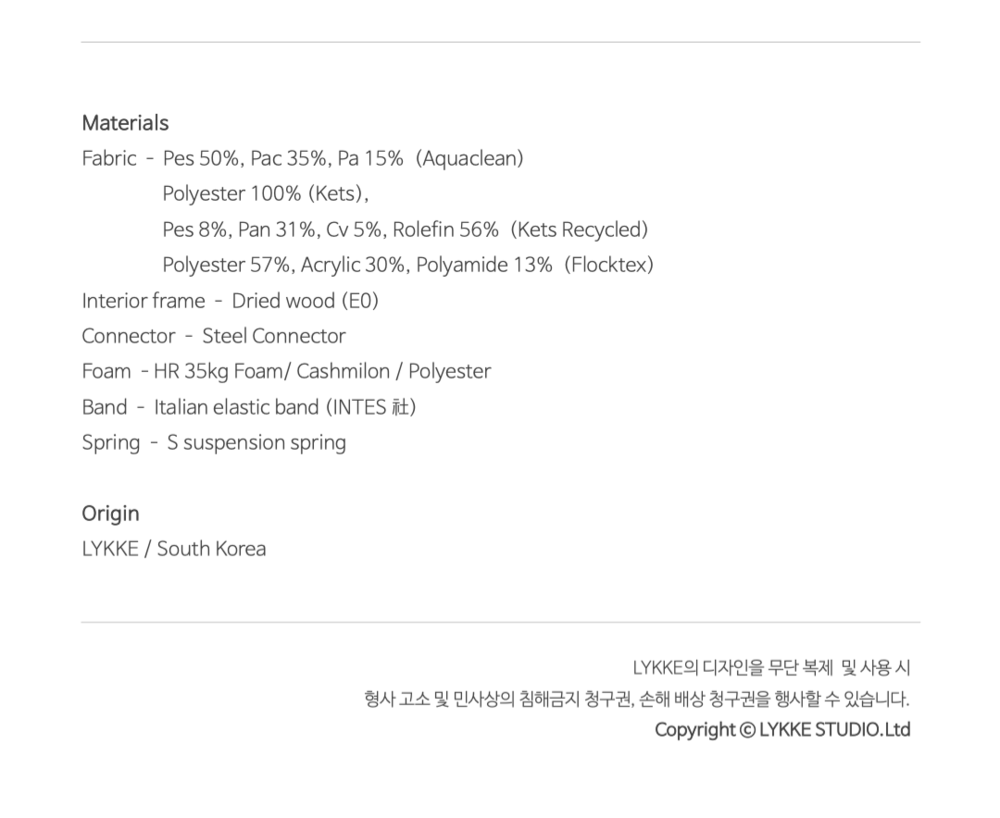The image size is (1000, 818).
Task: Click the Flocktex fabric composition line
Action: tap(408, 265)
